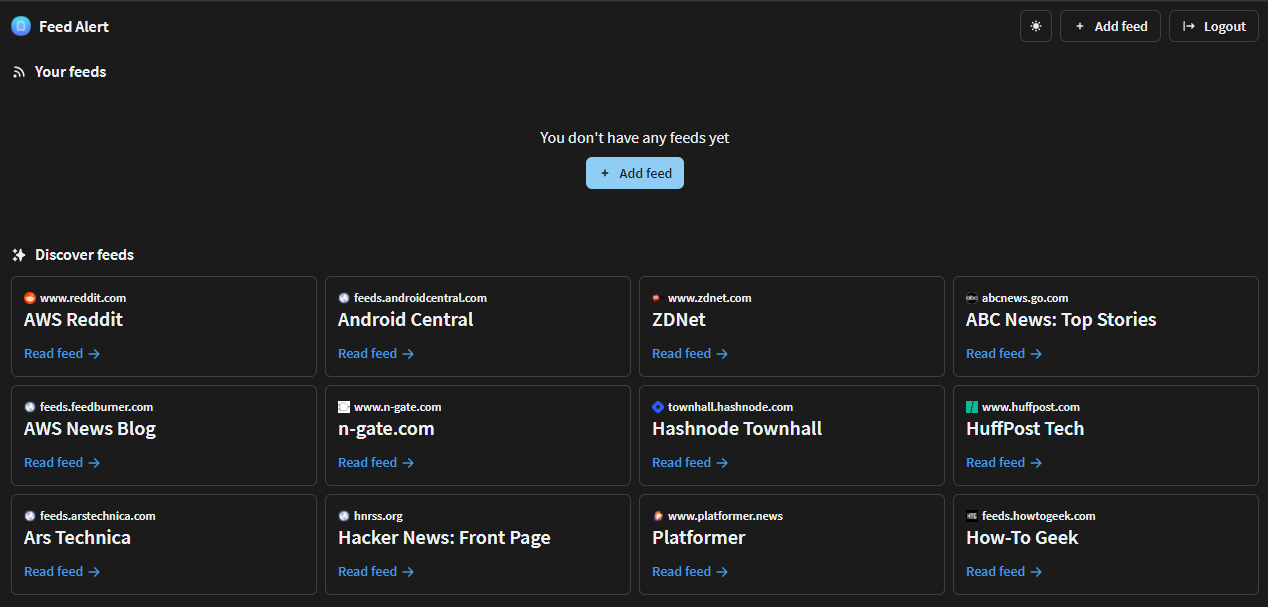Click the ABC News: Top Stories title
The width and height of the screenshot is (1268, 607).
1061,320
